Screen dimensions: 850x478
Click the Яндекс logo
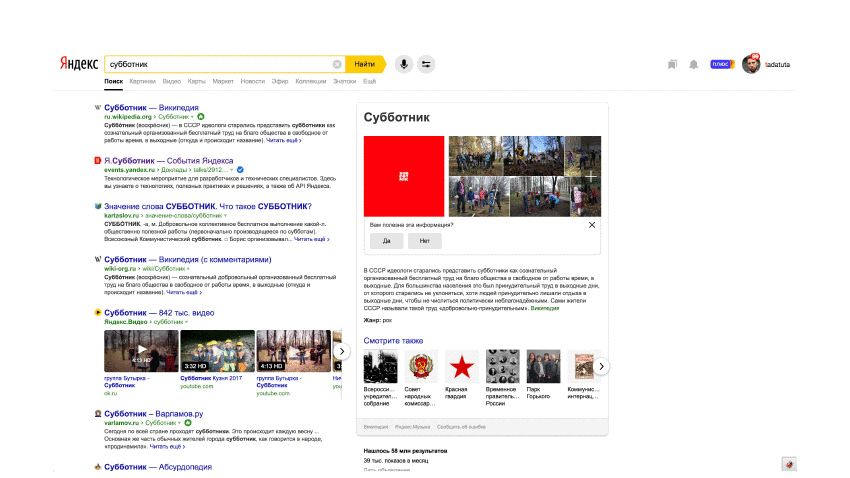pyautogui.click(x=79, y=63)
